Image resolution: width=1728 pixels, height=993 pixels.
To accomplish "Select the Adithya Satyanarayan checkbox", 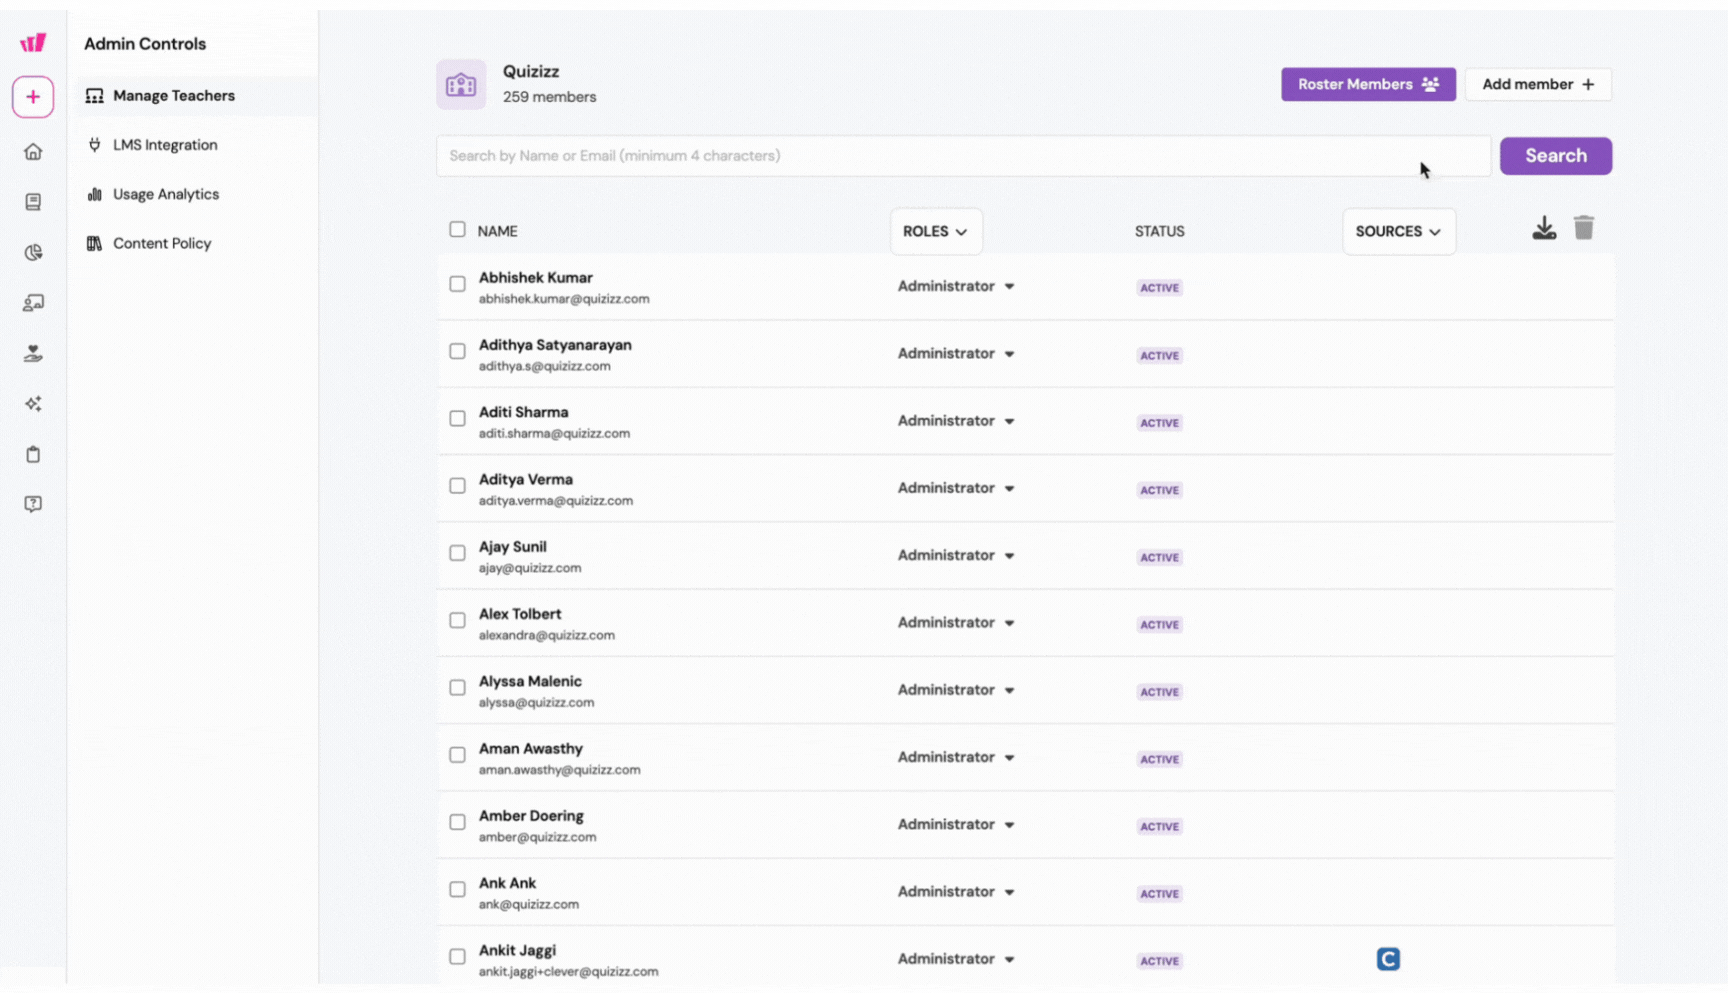I will (x=457, y=351).
